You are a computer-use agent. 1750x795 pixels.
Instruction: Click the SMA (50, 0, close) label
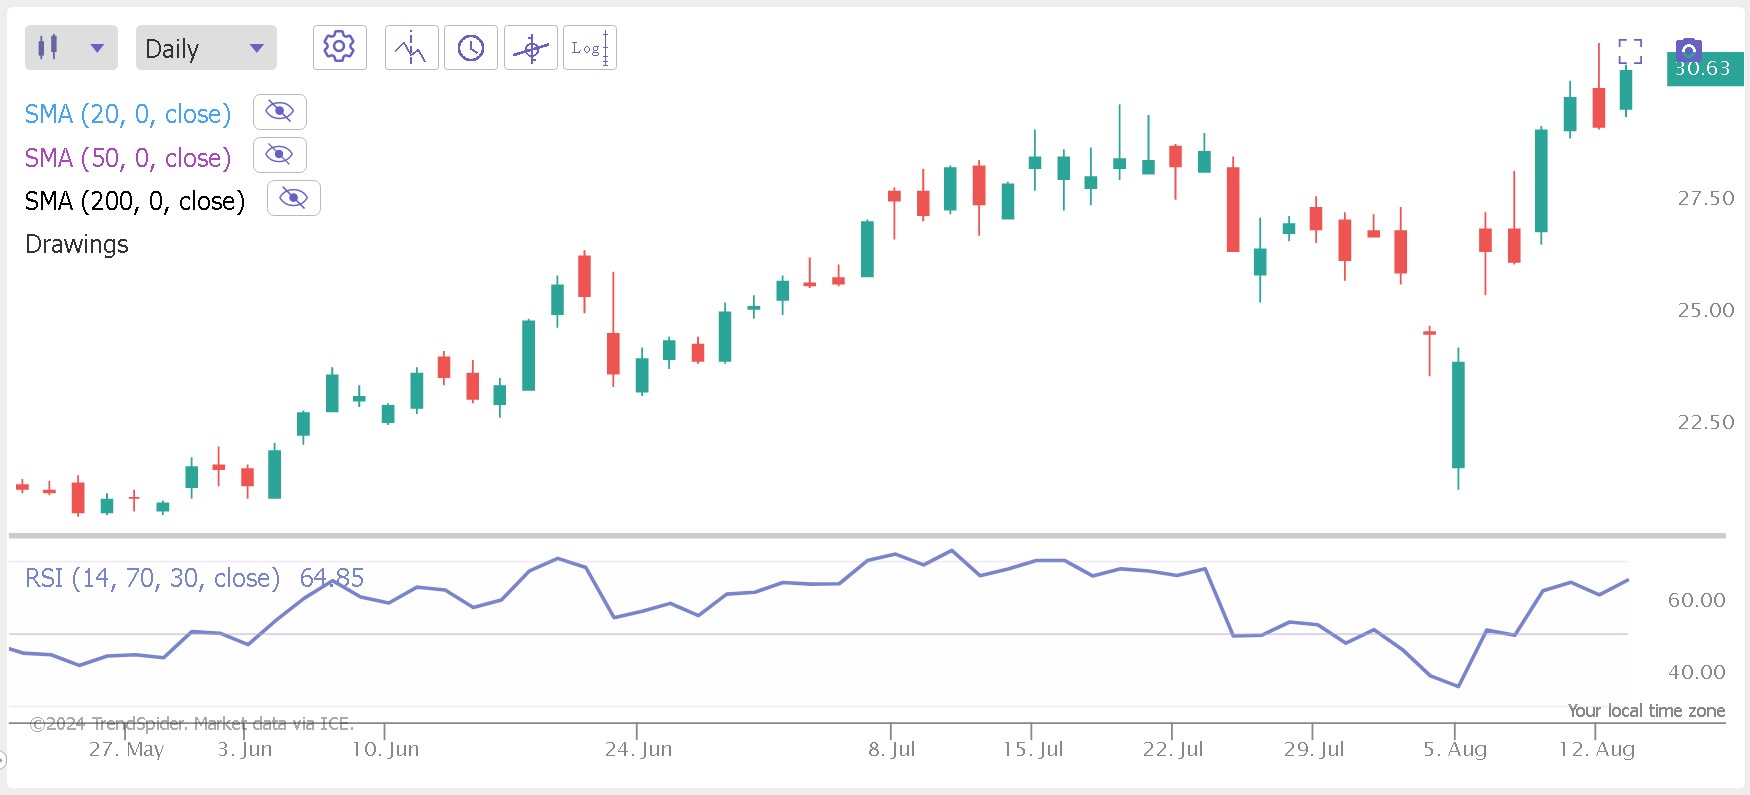coord(128,158)
